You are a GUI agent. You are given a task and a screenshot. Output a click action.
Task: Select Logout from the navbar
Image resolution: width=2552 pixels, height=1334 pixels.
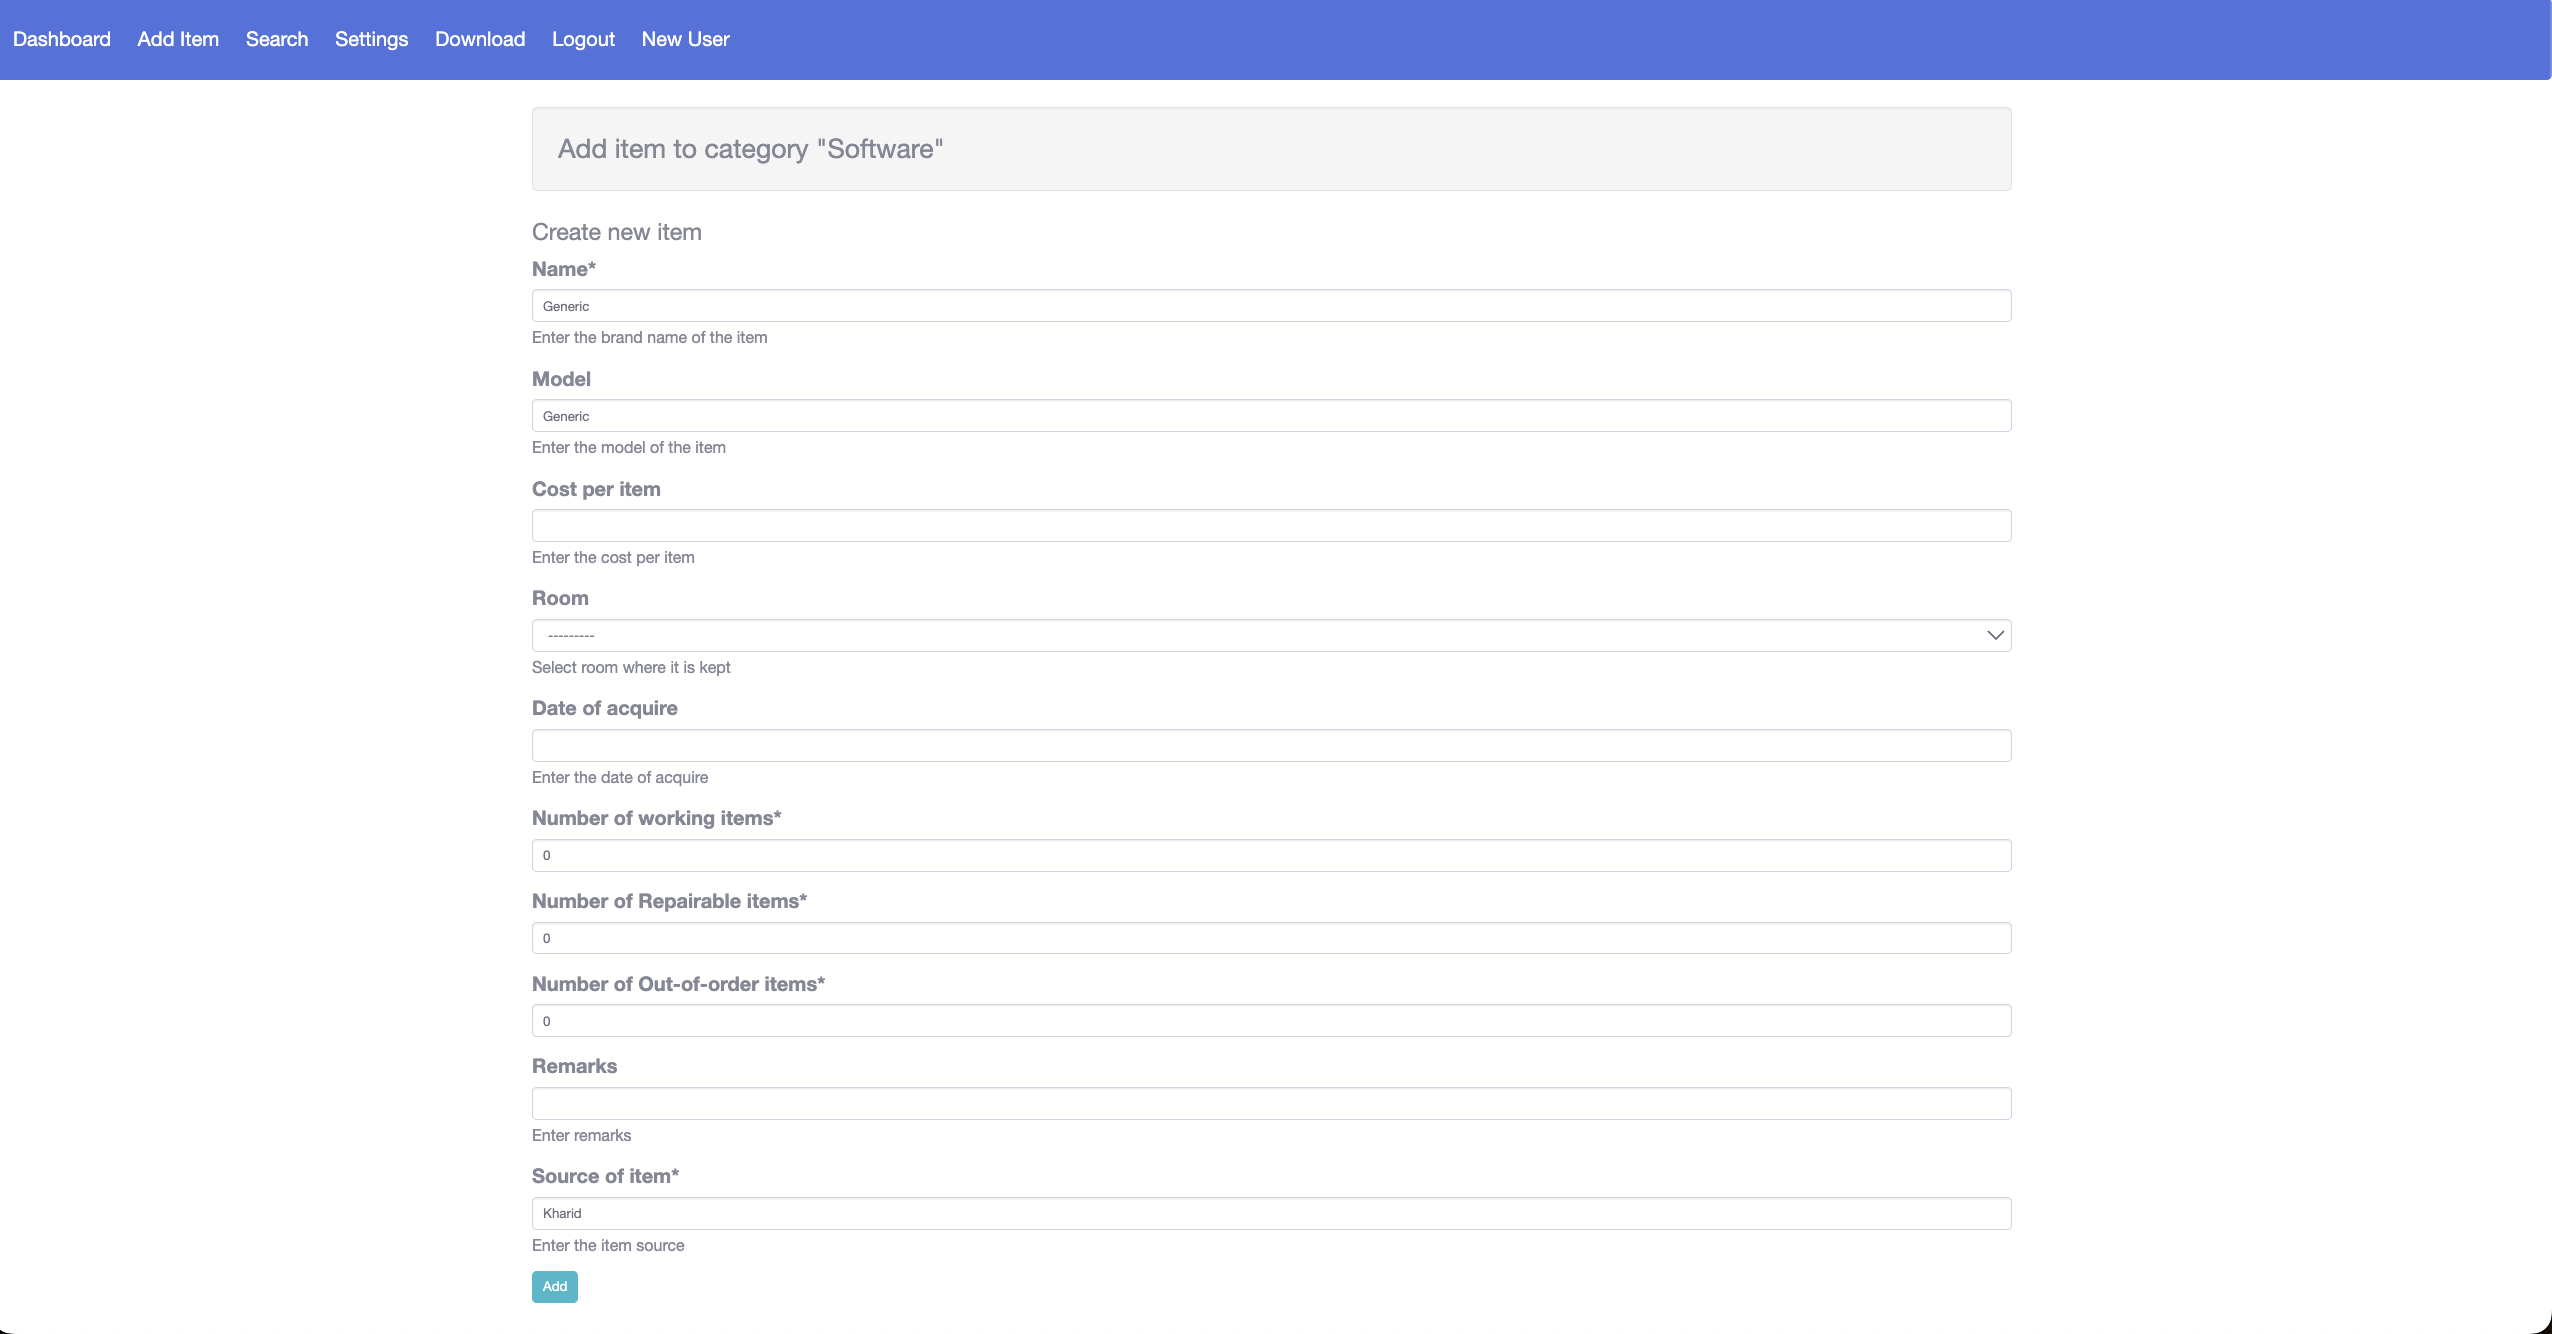point(582,39)
